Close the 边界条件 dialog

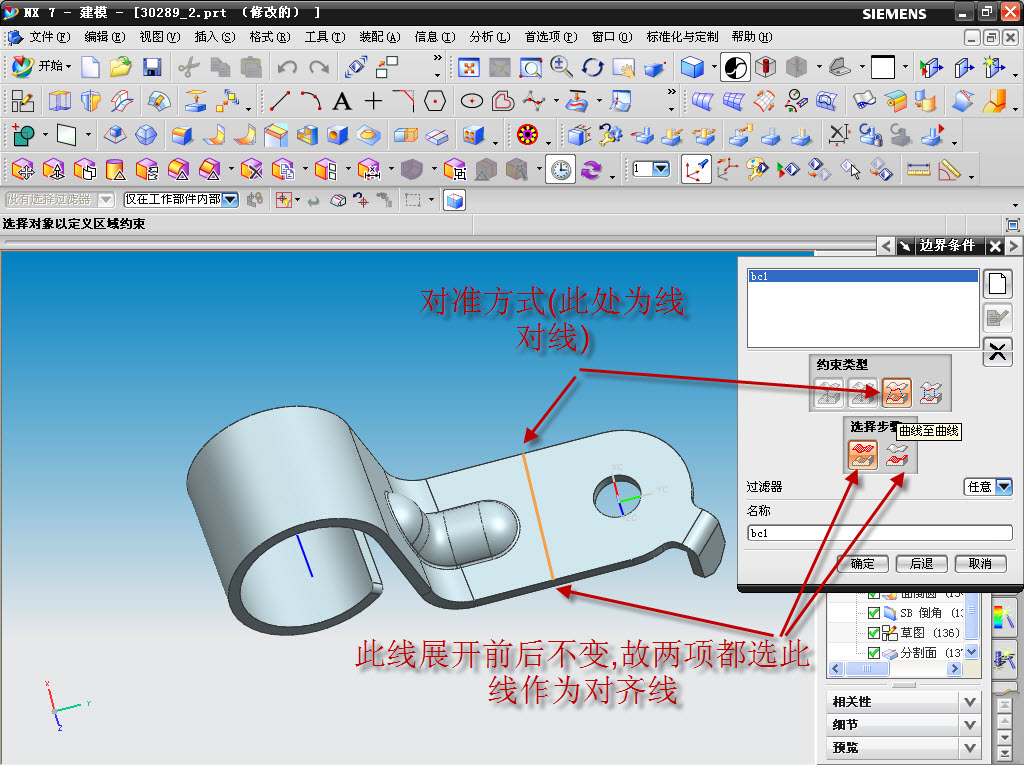(x=995, y=246)
